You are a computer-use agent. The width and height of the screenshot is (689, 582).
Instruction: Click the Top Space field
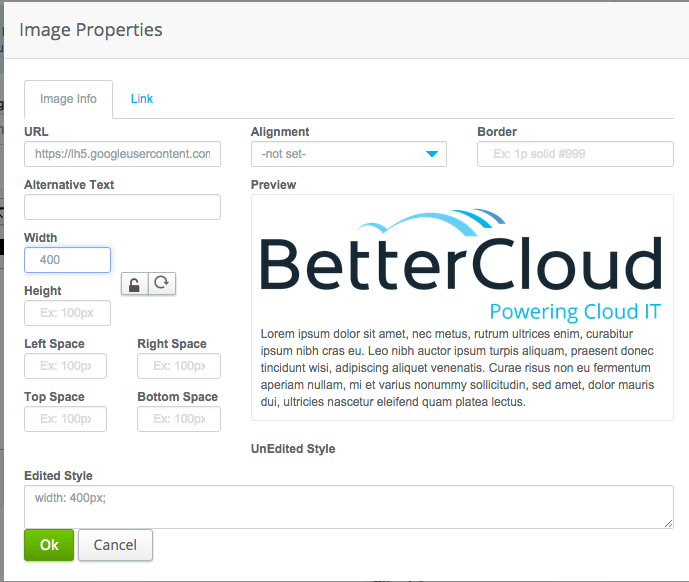click(65, 419)
